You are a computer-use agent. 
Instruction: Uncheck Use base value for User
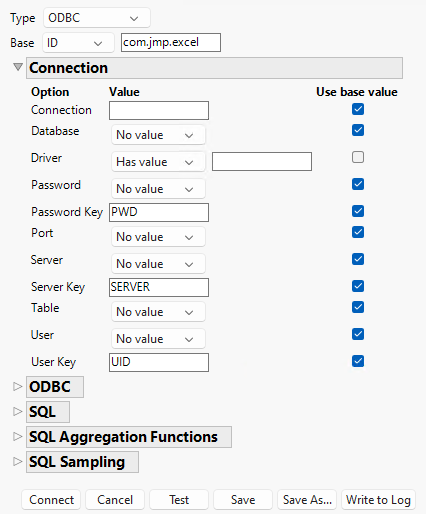358,334
